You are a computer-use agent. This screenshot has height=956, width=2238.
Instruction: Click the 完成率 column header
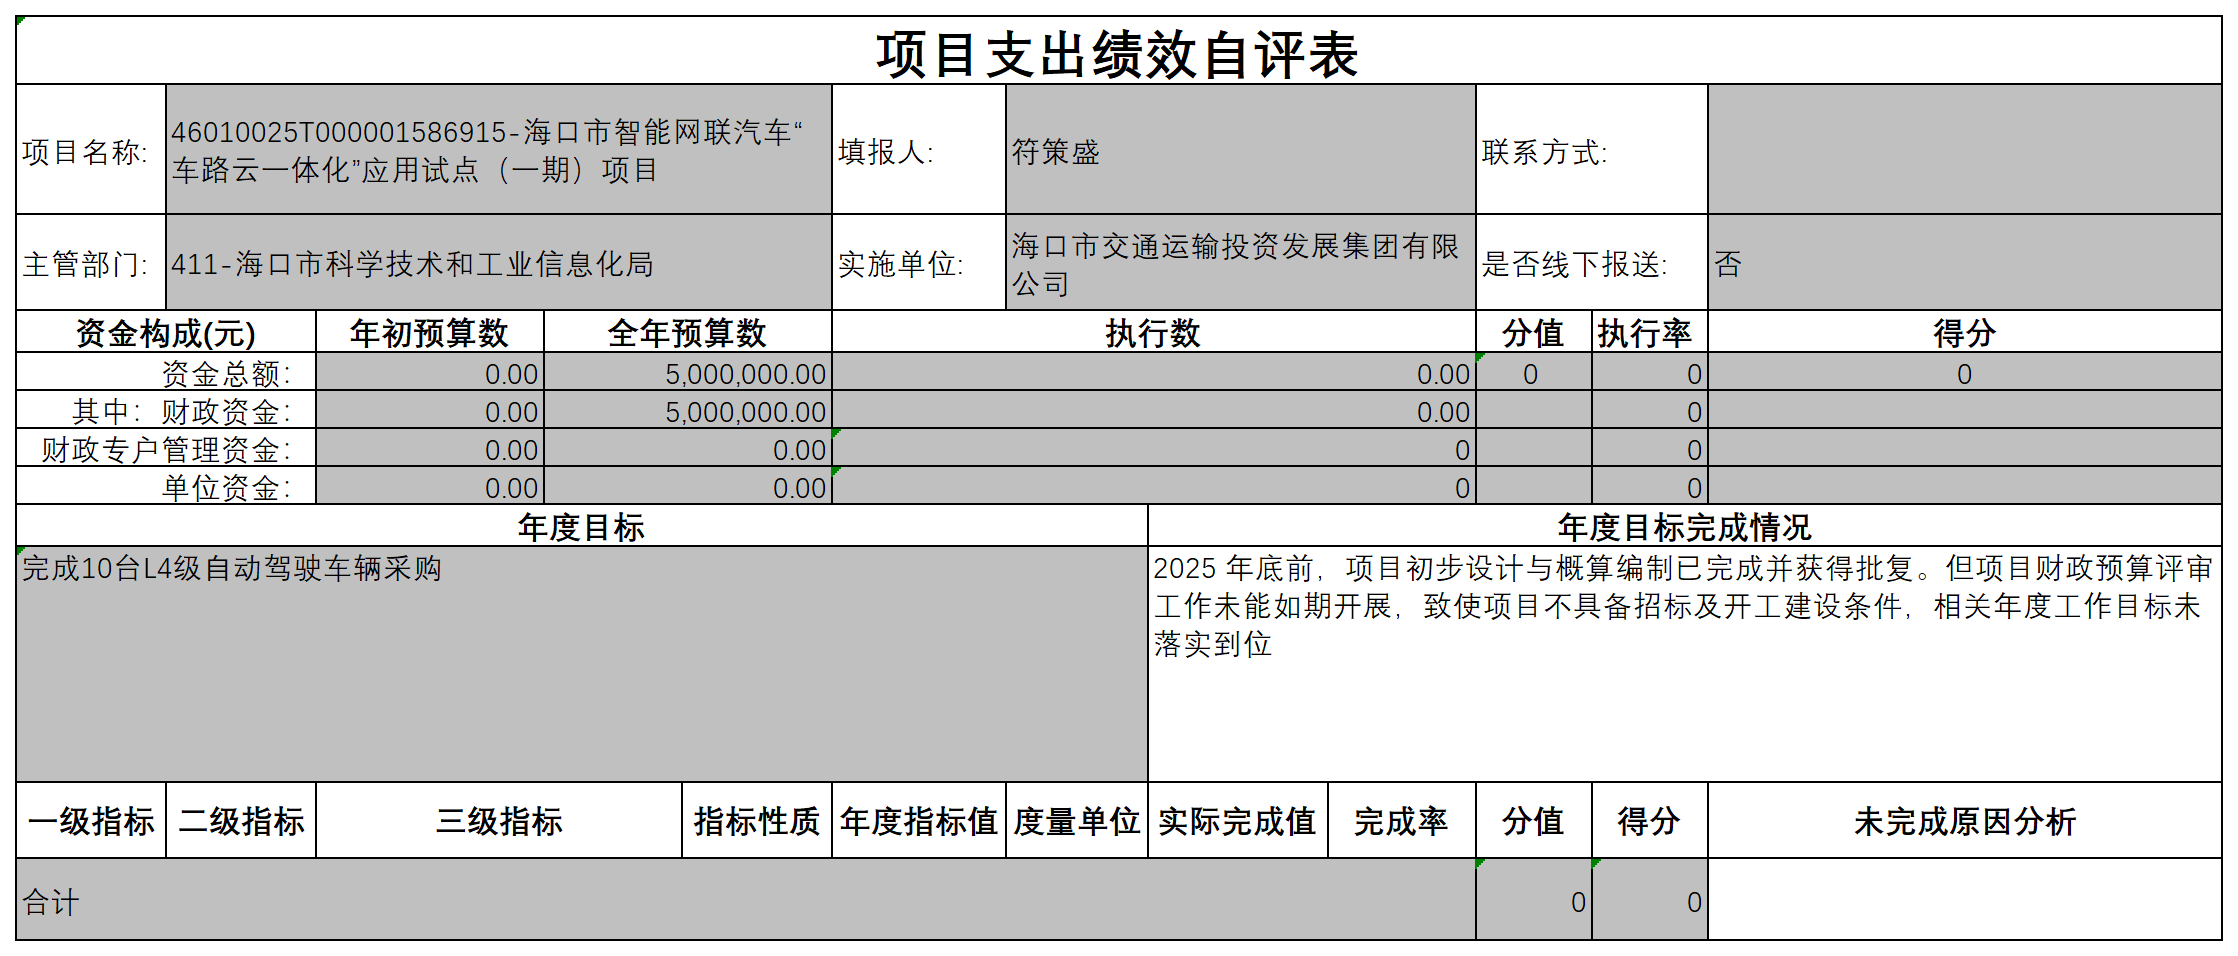click(x=1402, y=820)
